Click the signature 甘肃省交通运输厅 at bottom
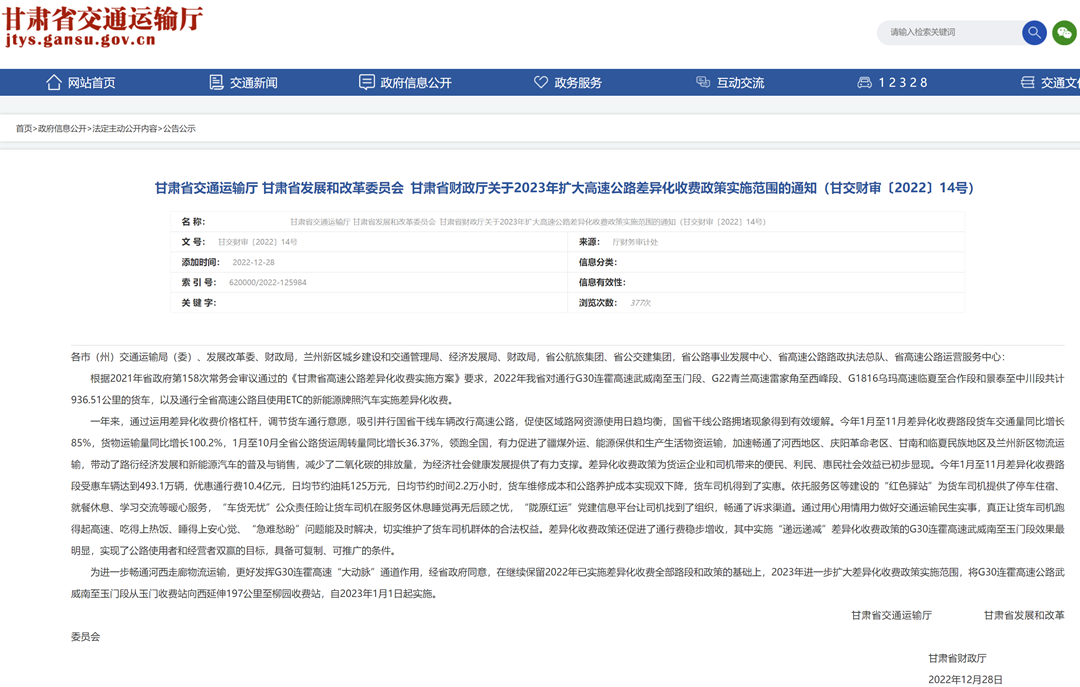This screenshot has width=1080, height=687. click(891, 615)
